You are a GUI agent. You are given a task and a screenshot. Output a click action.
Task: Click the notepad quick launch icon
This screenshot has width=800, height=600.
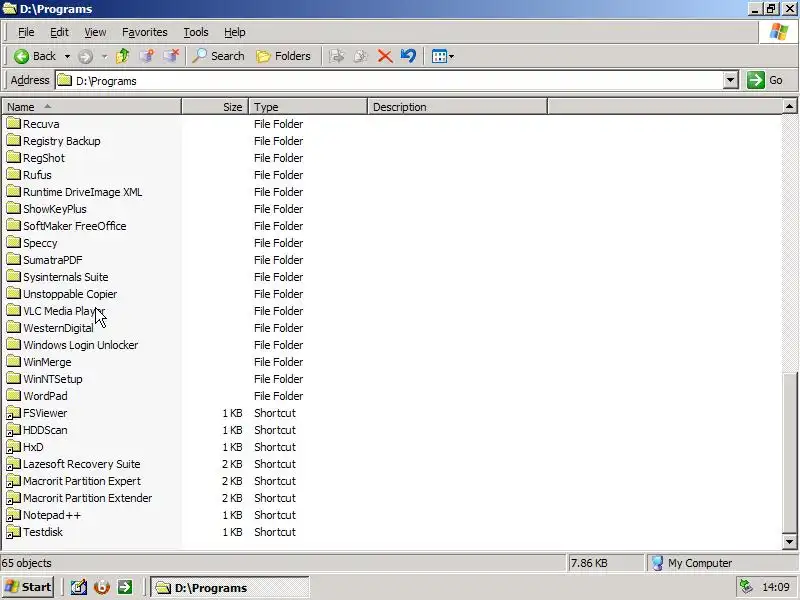click(79, 587)
